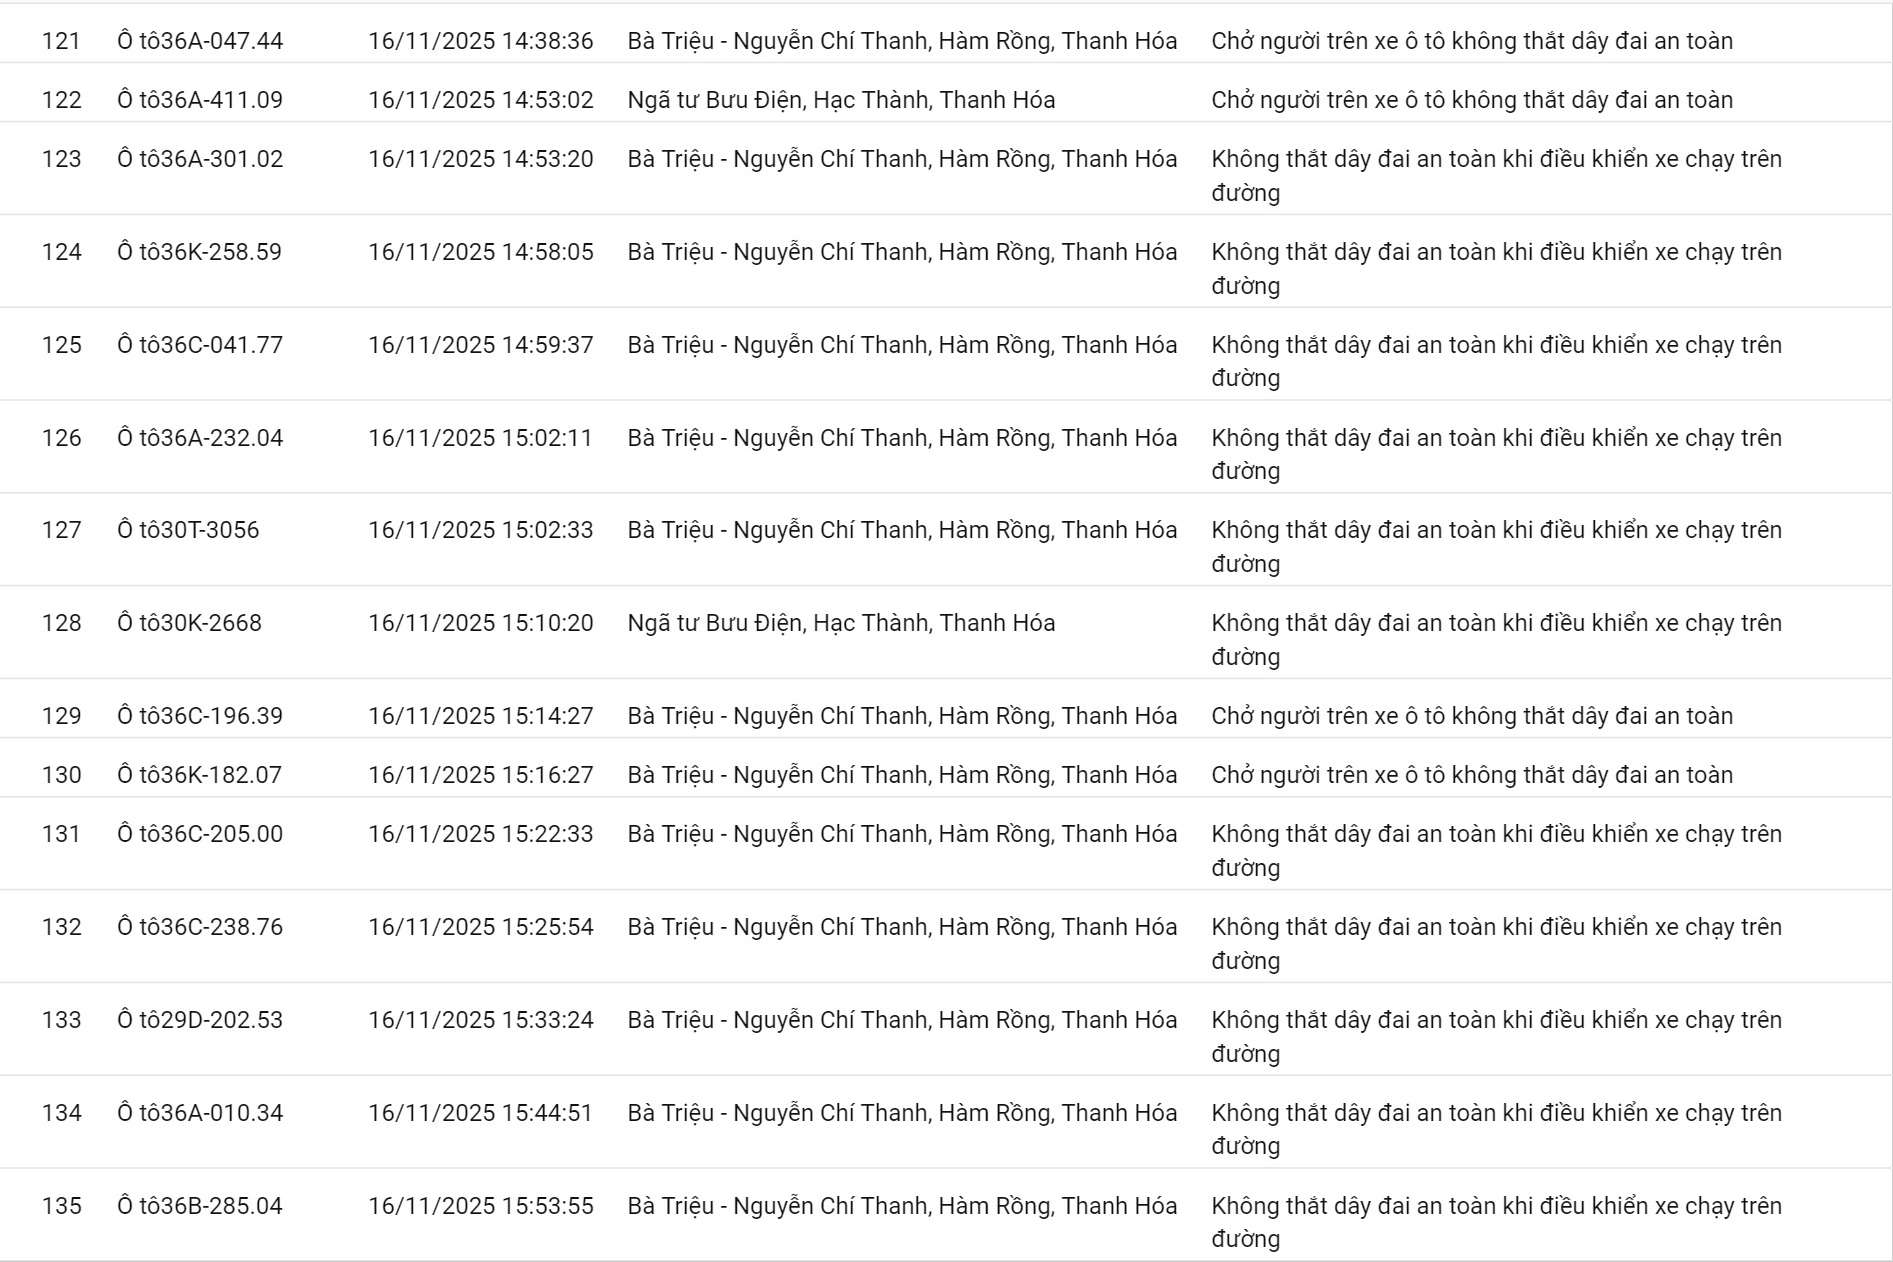Screen dimensions: 1893x1262
Task: Select license plate 29D-202.53
Action: 200,1020
